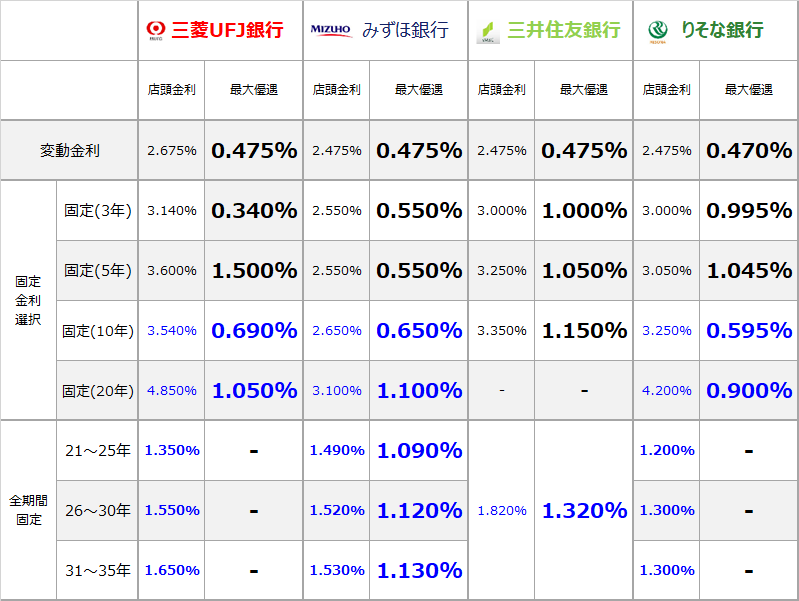Open the みずほ銀行 header text
Screen dimensions: 799x601
pyautogui.click(x=405, y=30)
